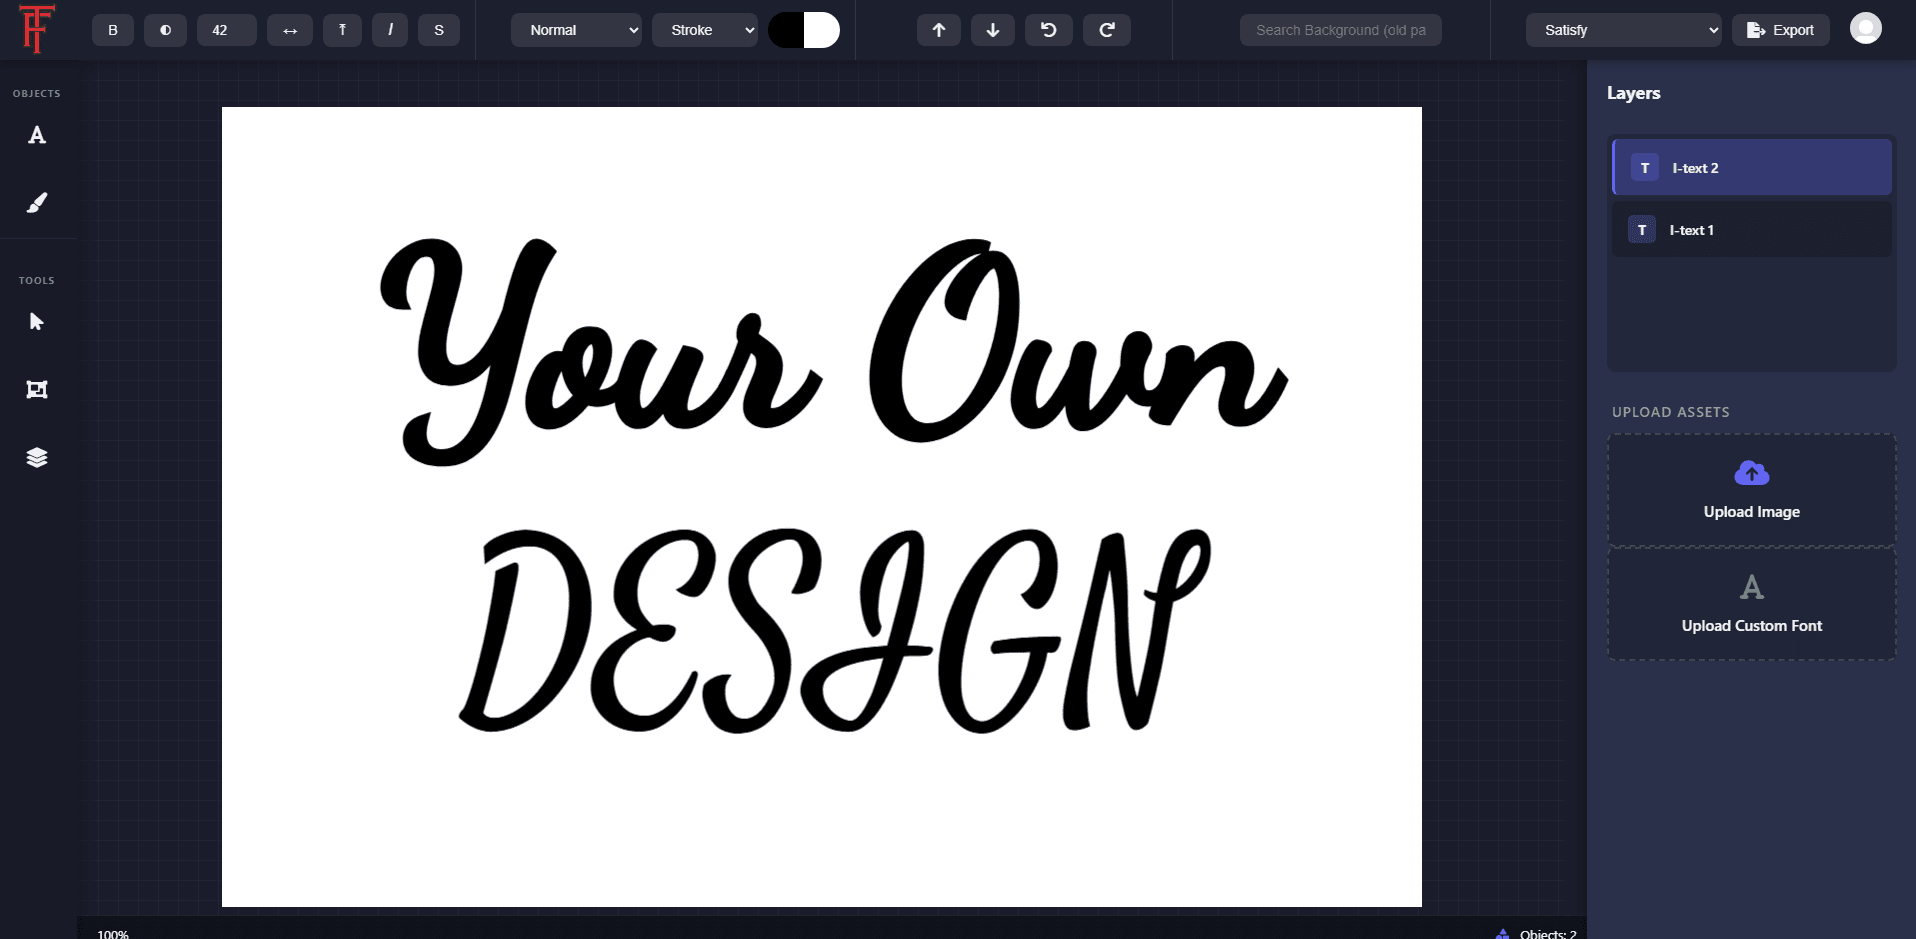Screen dimensions: 1916x939
Task: Select the I-text 2 layer
Action: [x=1752, y=168]
